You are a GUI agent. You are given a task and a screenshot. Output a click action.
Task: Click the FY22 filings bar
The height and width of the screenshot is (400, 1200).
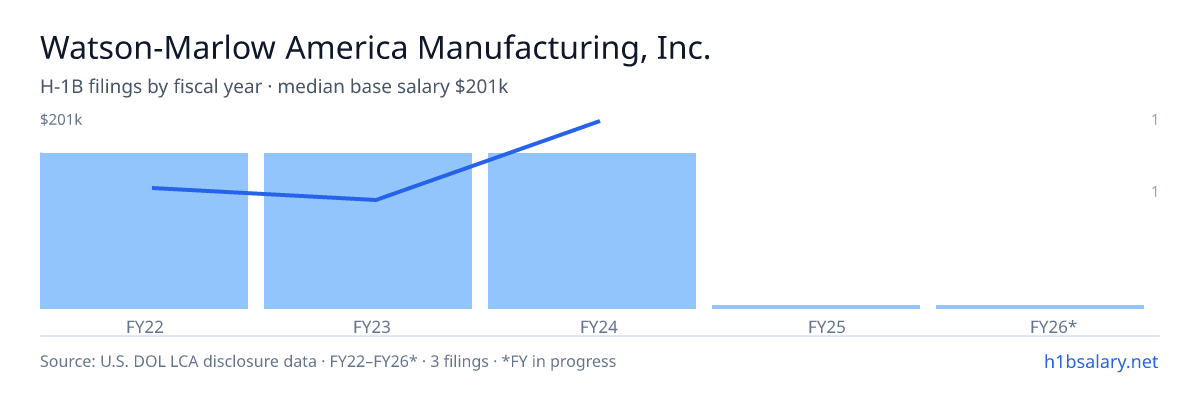(x=144, y=231)
